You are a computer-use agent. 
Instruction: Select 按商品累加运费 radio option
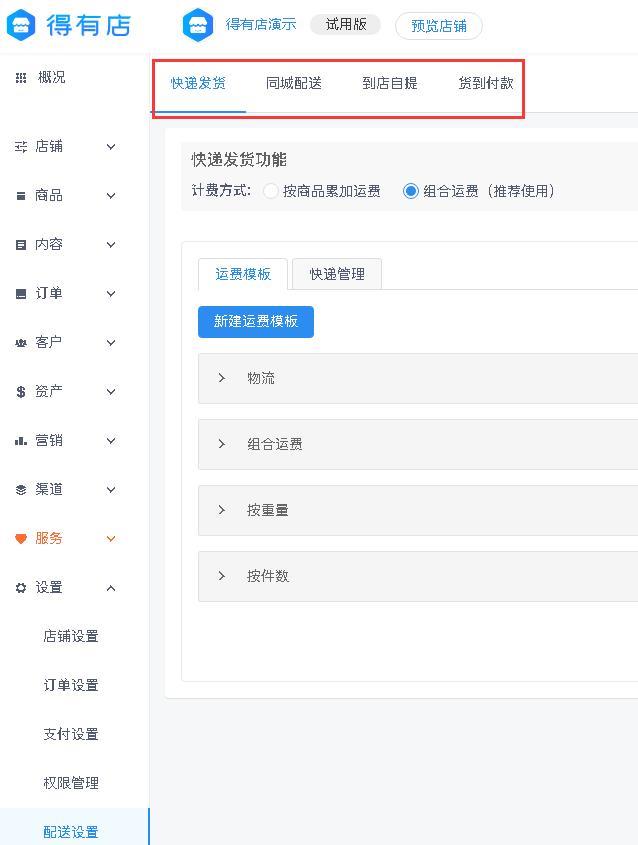[x=271, y=191]
